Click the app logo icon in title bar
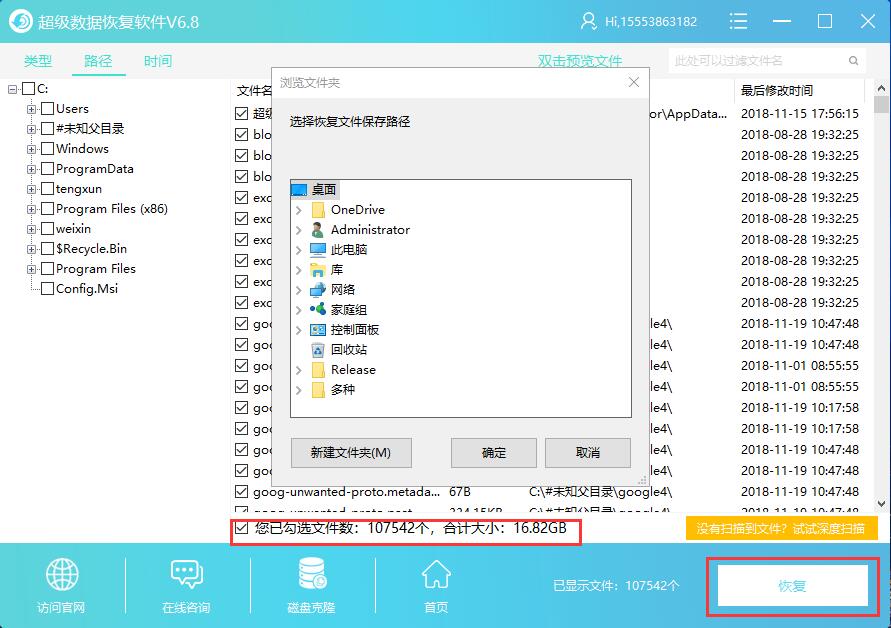Screen dimensions: 891x628 21,22
